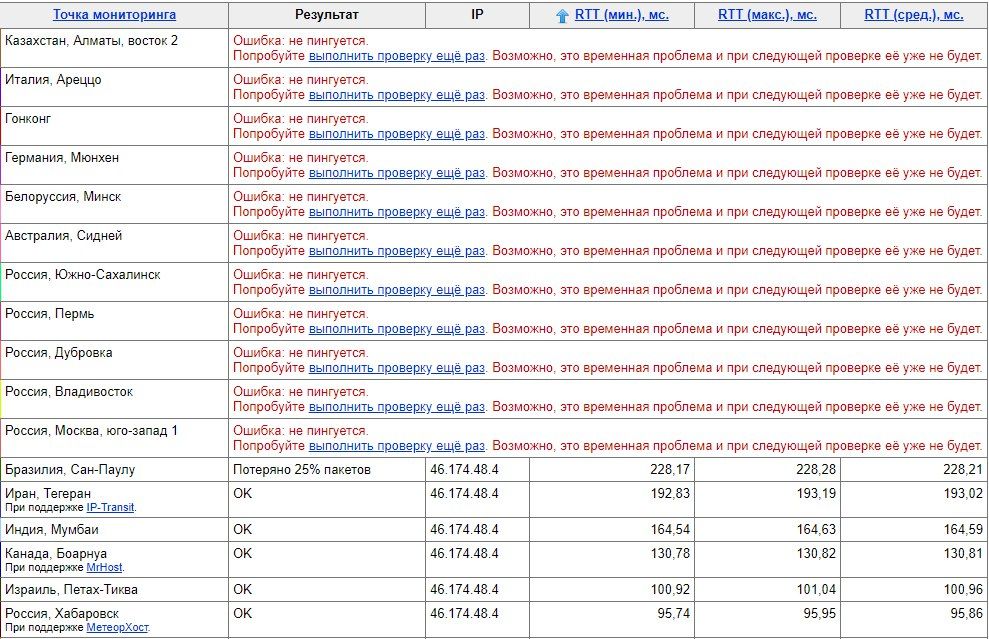Click average RTT value 100,96
The height and width of the screenshot is (639, 989).
tap(963, 590)
